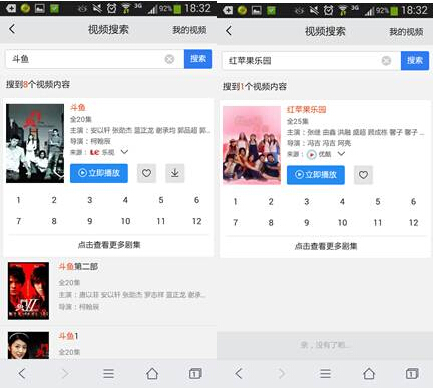The height and width of the screenshot is (388, 433).
Task: Download 斗鱼 with download icon
Action: [x=175, y=173]
